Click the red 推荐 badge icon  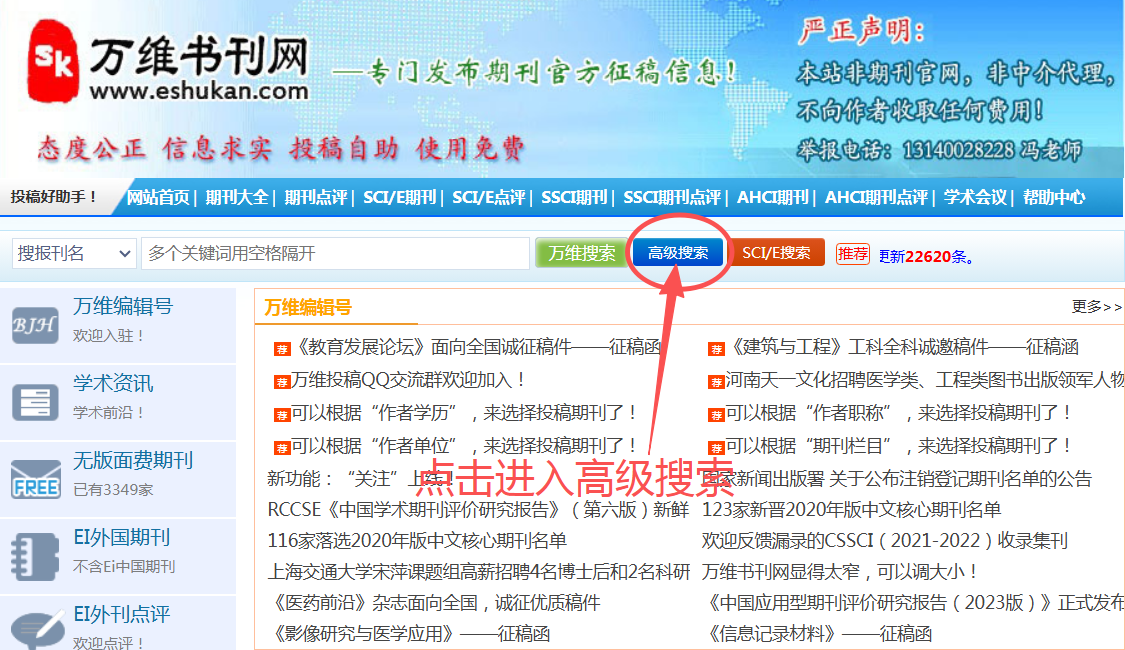(853, 254)
